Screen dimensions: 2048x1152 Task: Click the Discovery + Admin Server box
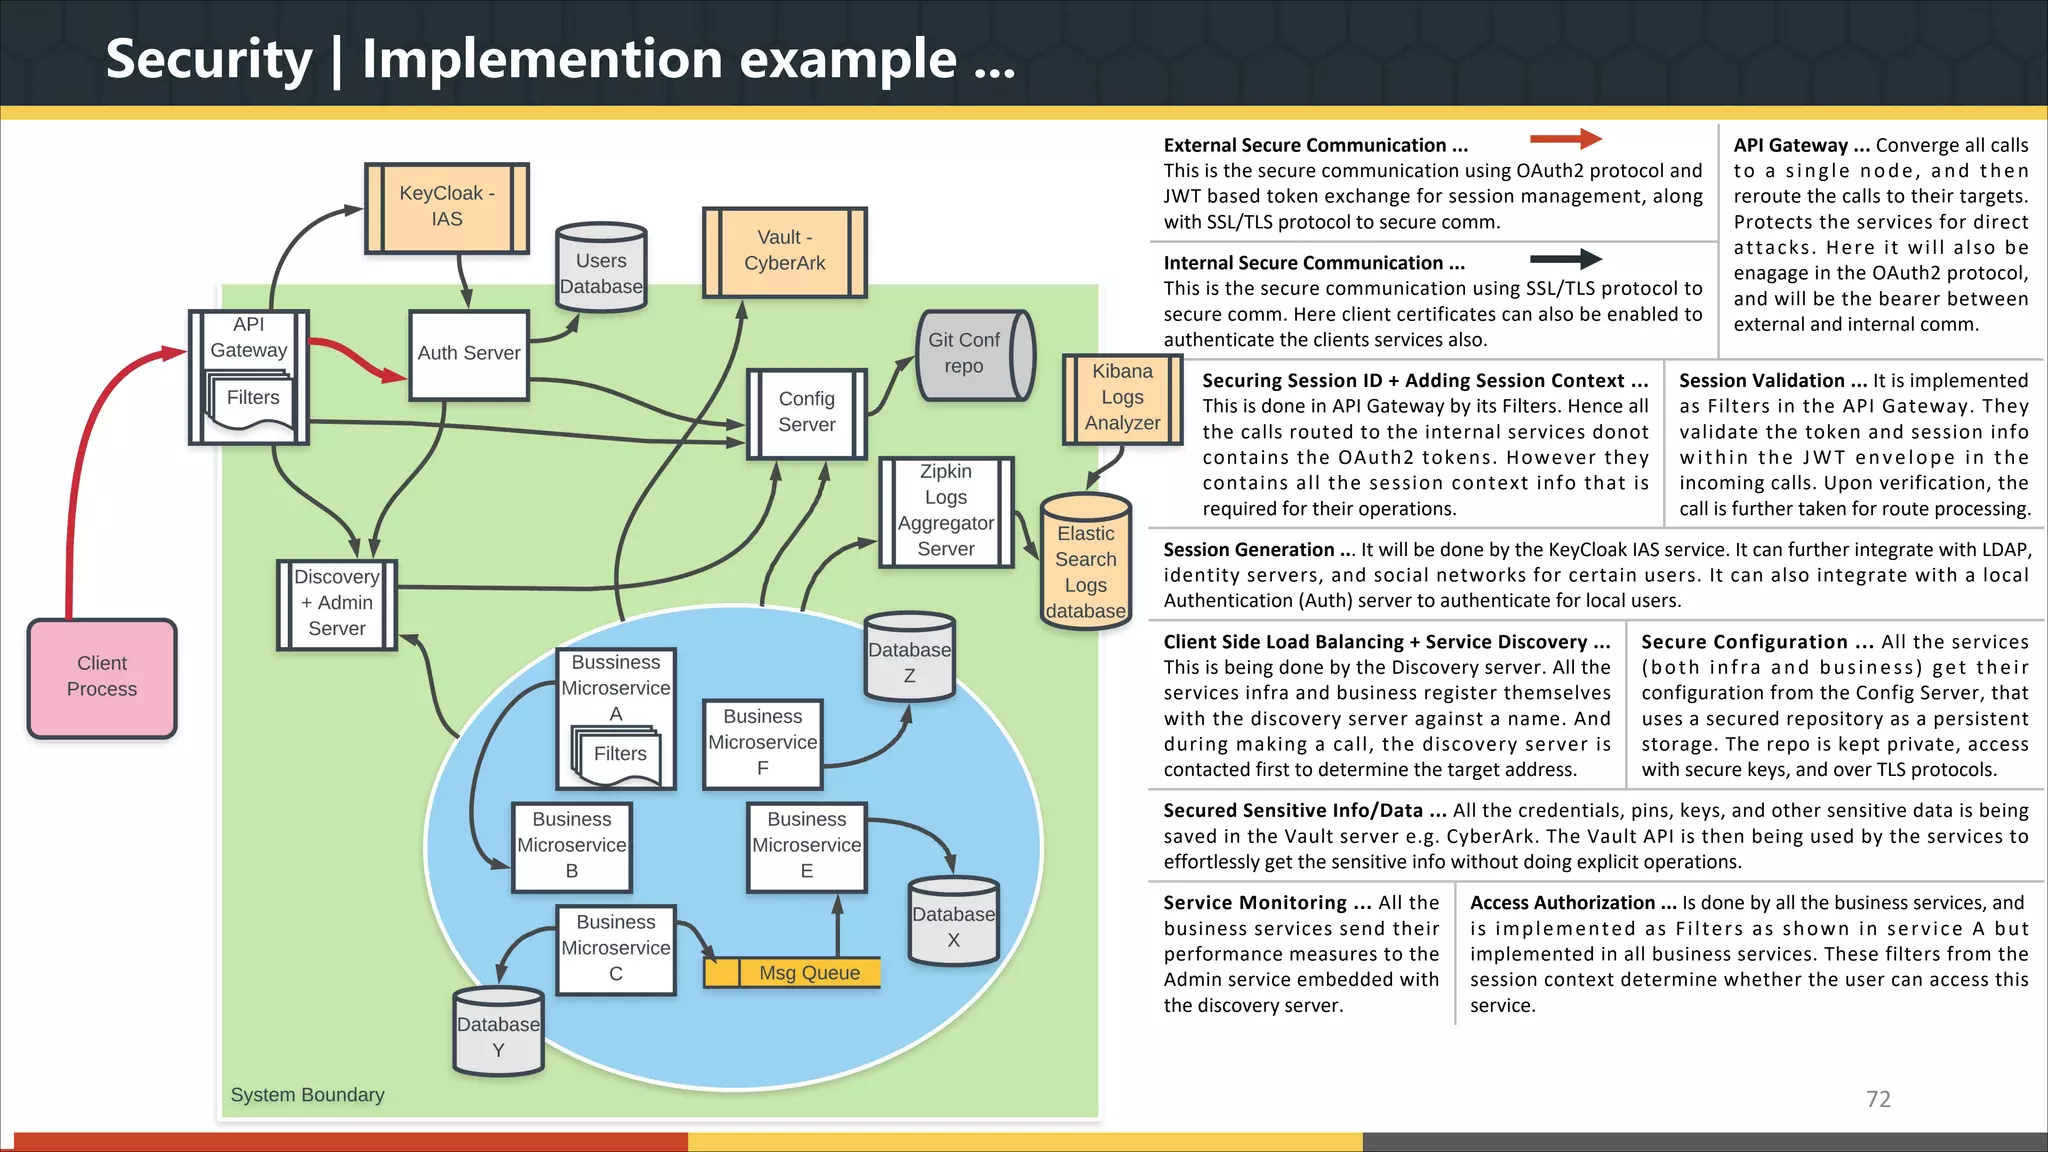pyautogui.click(x=337, y=603)
